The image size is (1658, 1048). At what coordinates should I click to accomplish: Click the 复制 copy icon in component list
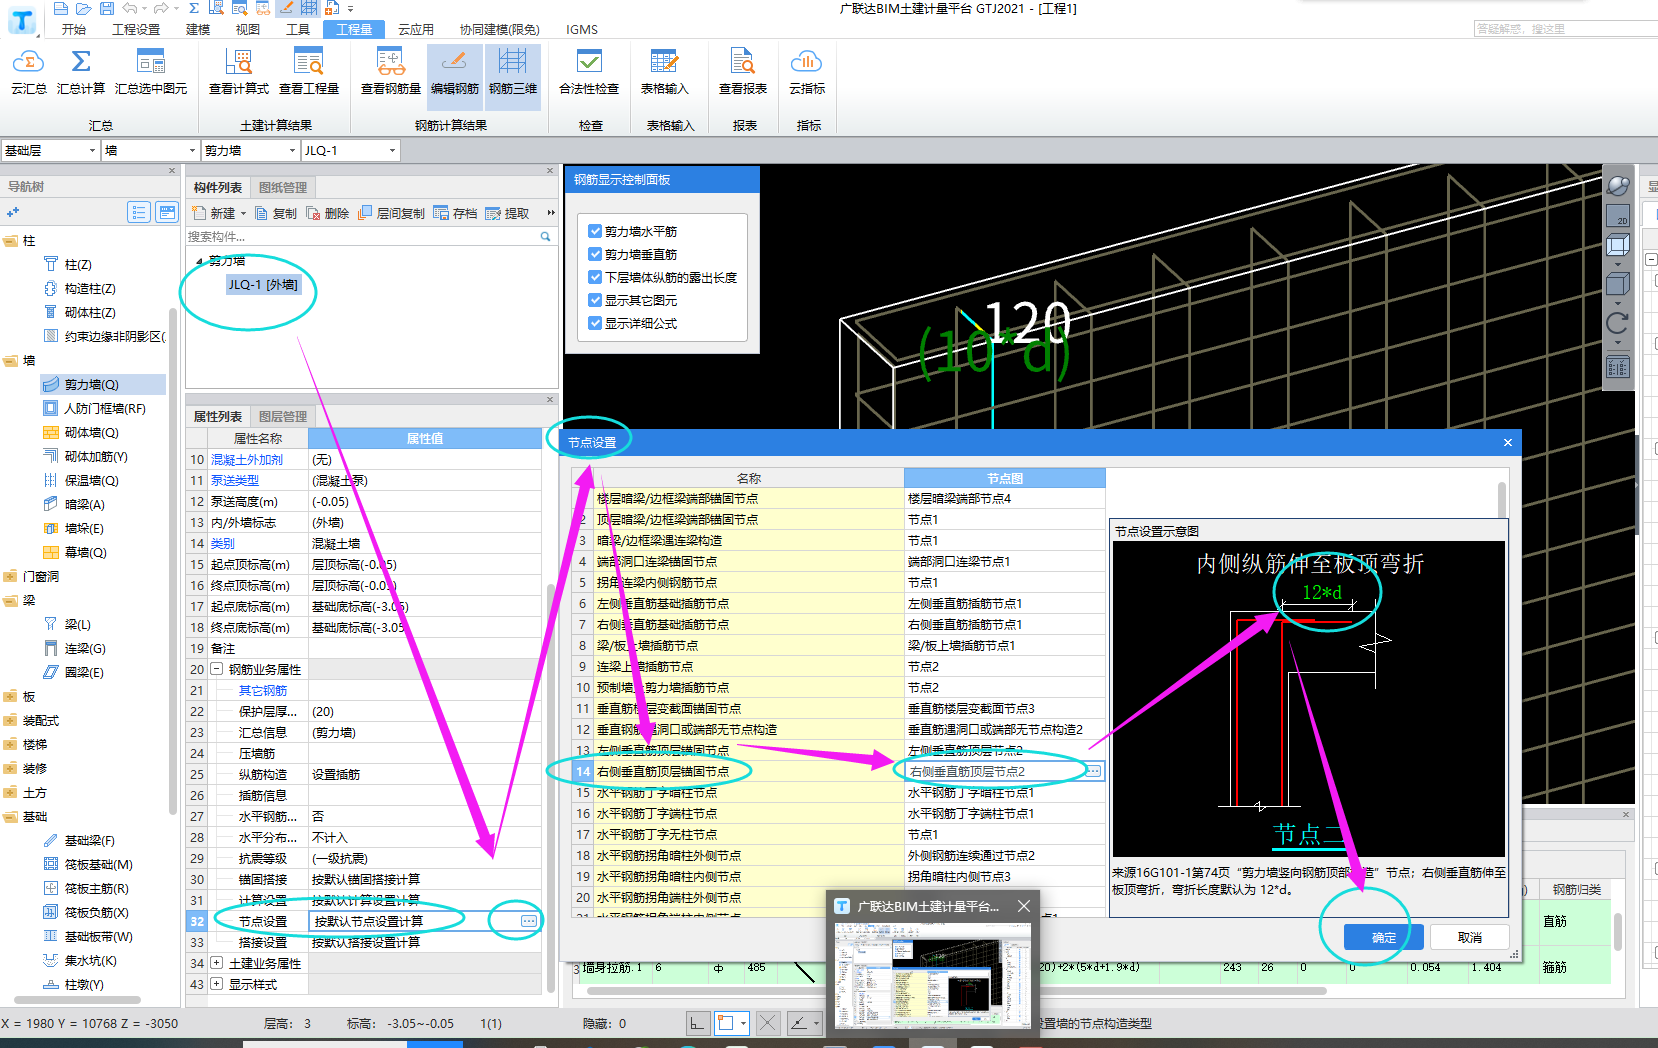pos(275,213)
